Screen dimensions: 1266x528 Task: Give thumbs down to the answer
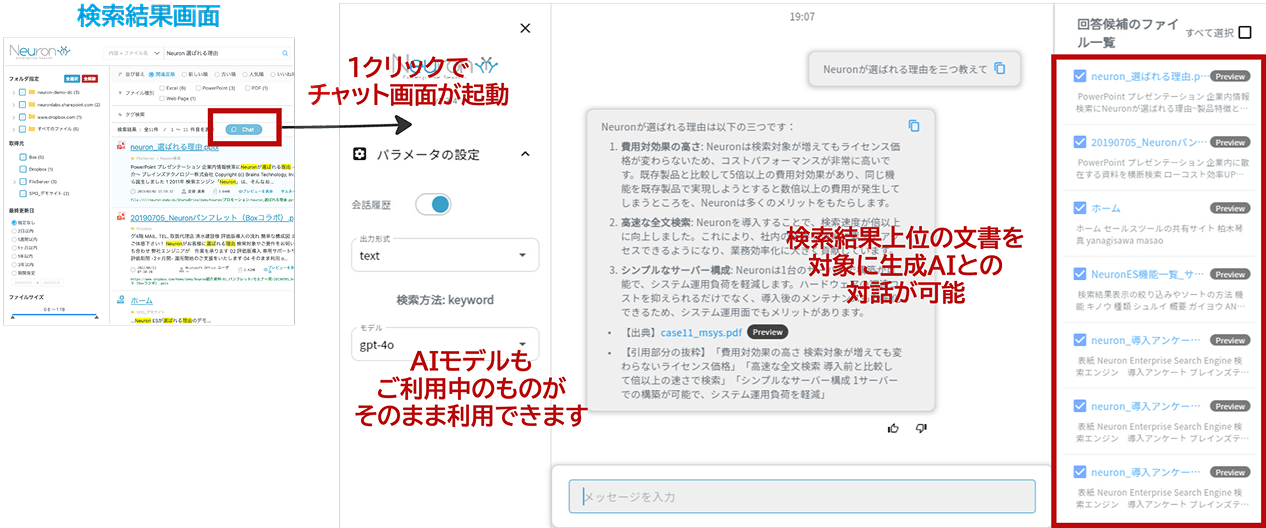pyautogui.click(x=922, y=428)
